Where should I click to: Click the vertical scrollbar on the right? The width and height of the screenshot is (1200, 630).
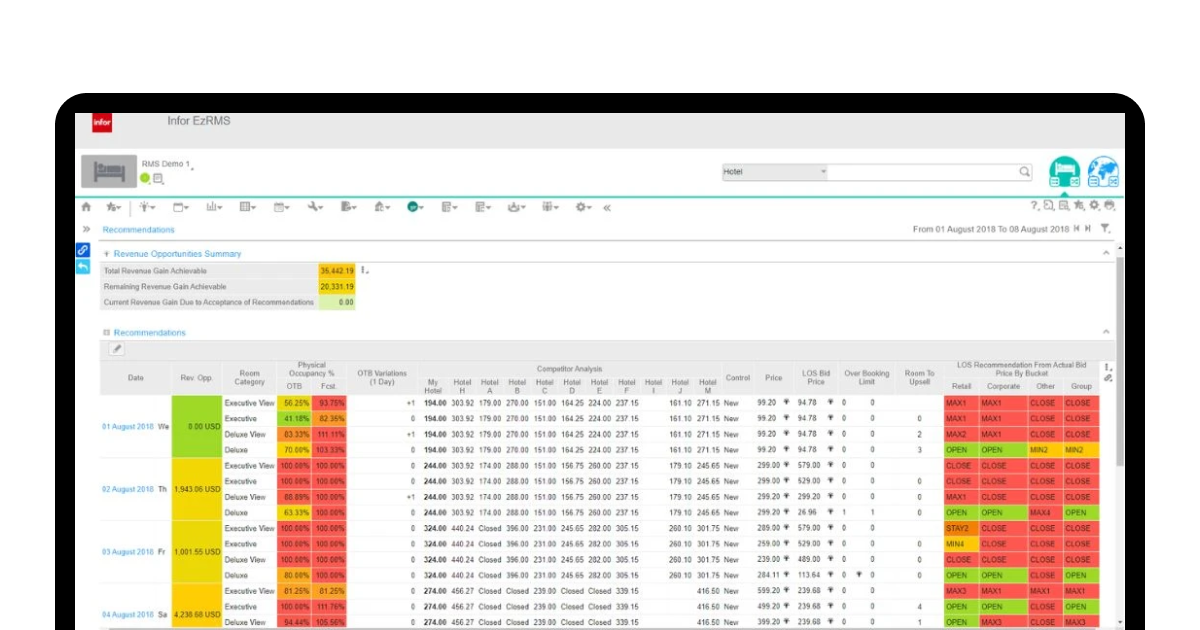(1120, 360)
